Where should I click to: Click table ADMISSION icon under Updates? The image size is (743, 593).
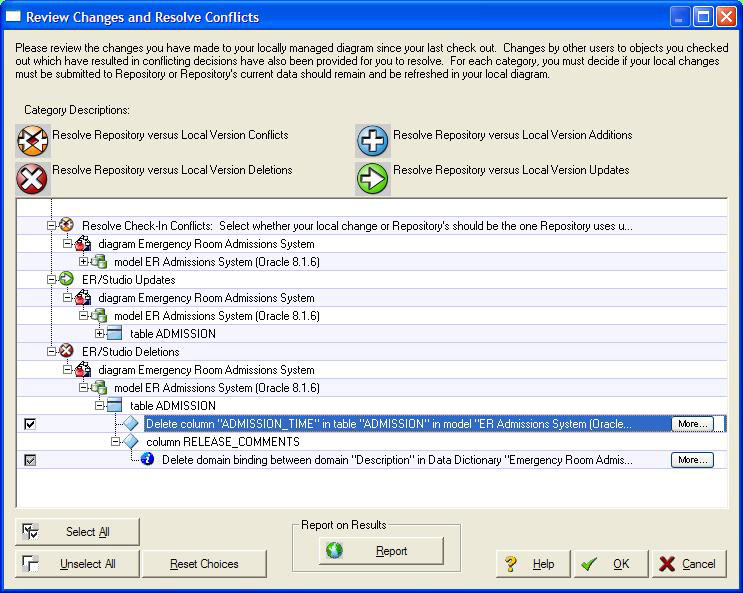click(x=115, y=333)
